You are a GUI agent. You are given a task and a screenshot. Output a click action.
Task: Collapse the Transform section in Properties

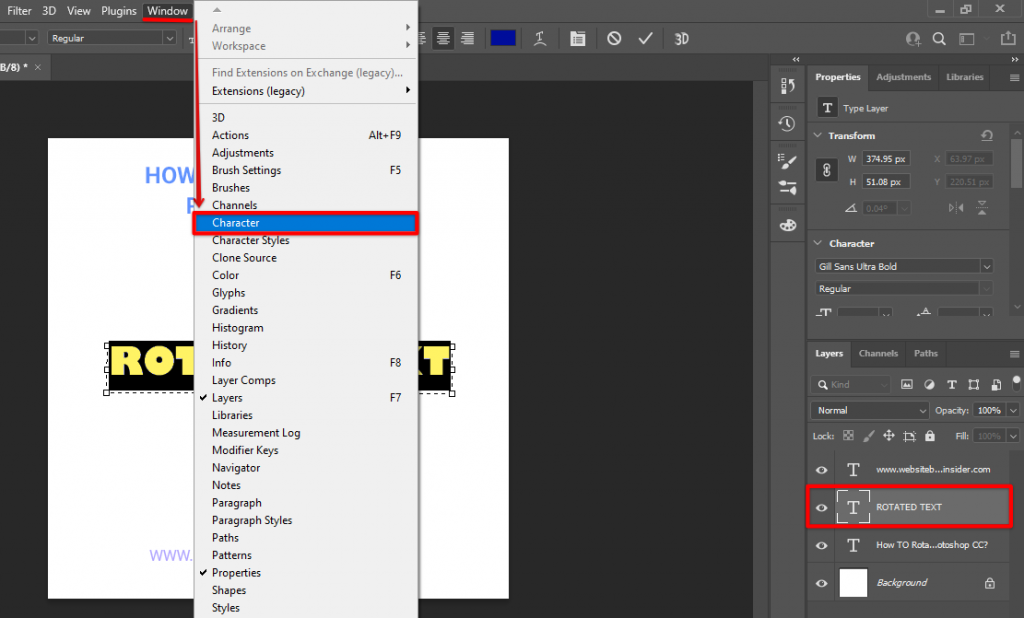(817, 135)
